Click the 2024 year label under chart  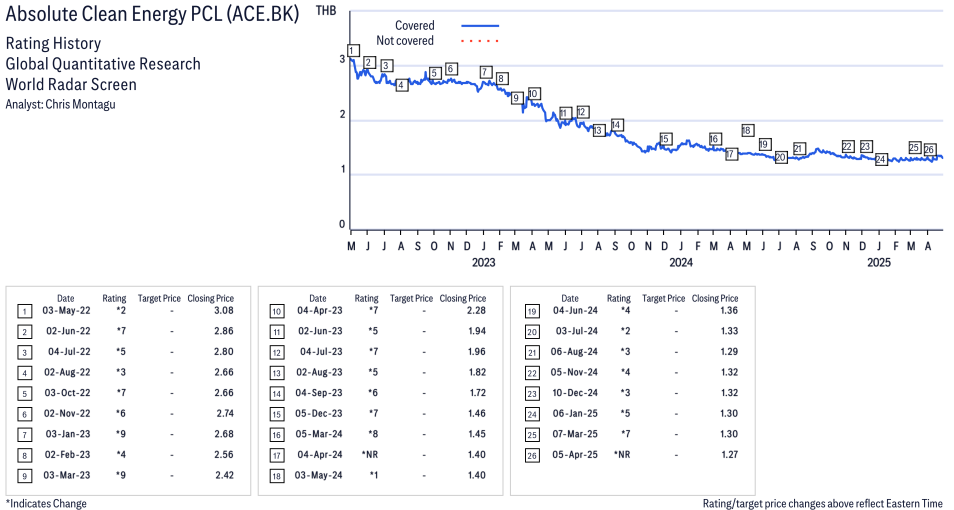[x=681, y=262]
